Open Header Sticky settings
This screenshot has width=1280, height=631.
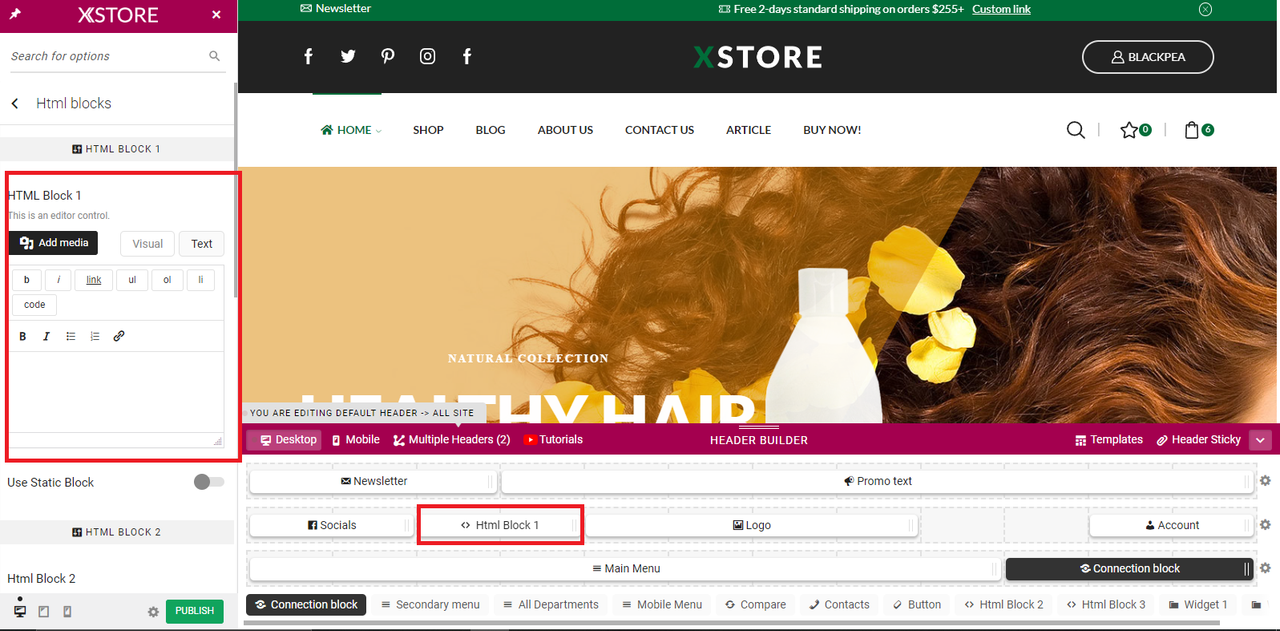tap(1198, 440)
